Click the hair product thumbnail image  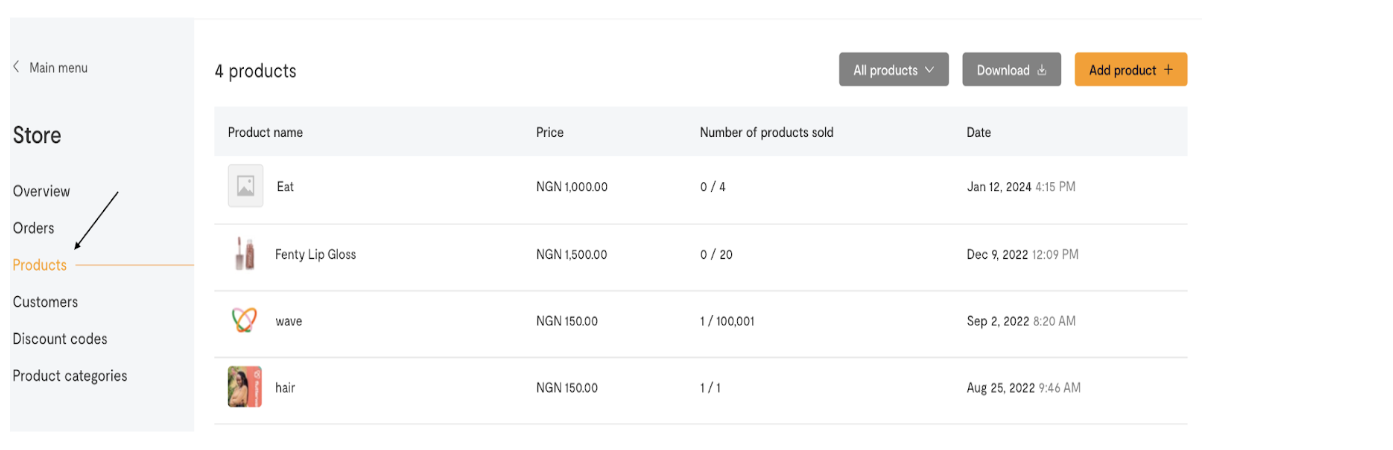point(245,387)
